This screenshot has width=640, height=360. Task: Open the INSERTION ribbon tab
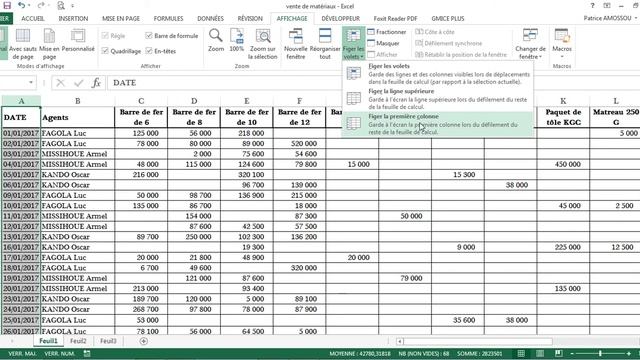coord(73,18)
